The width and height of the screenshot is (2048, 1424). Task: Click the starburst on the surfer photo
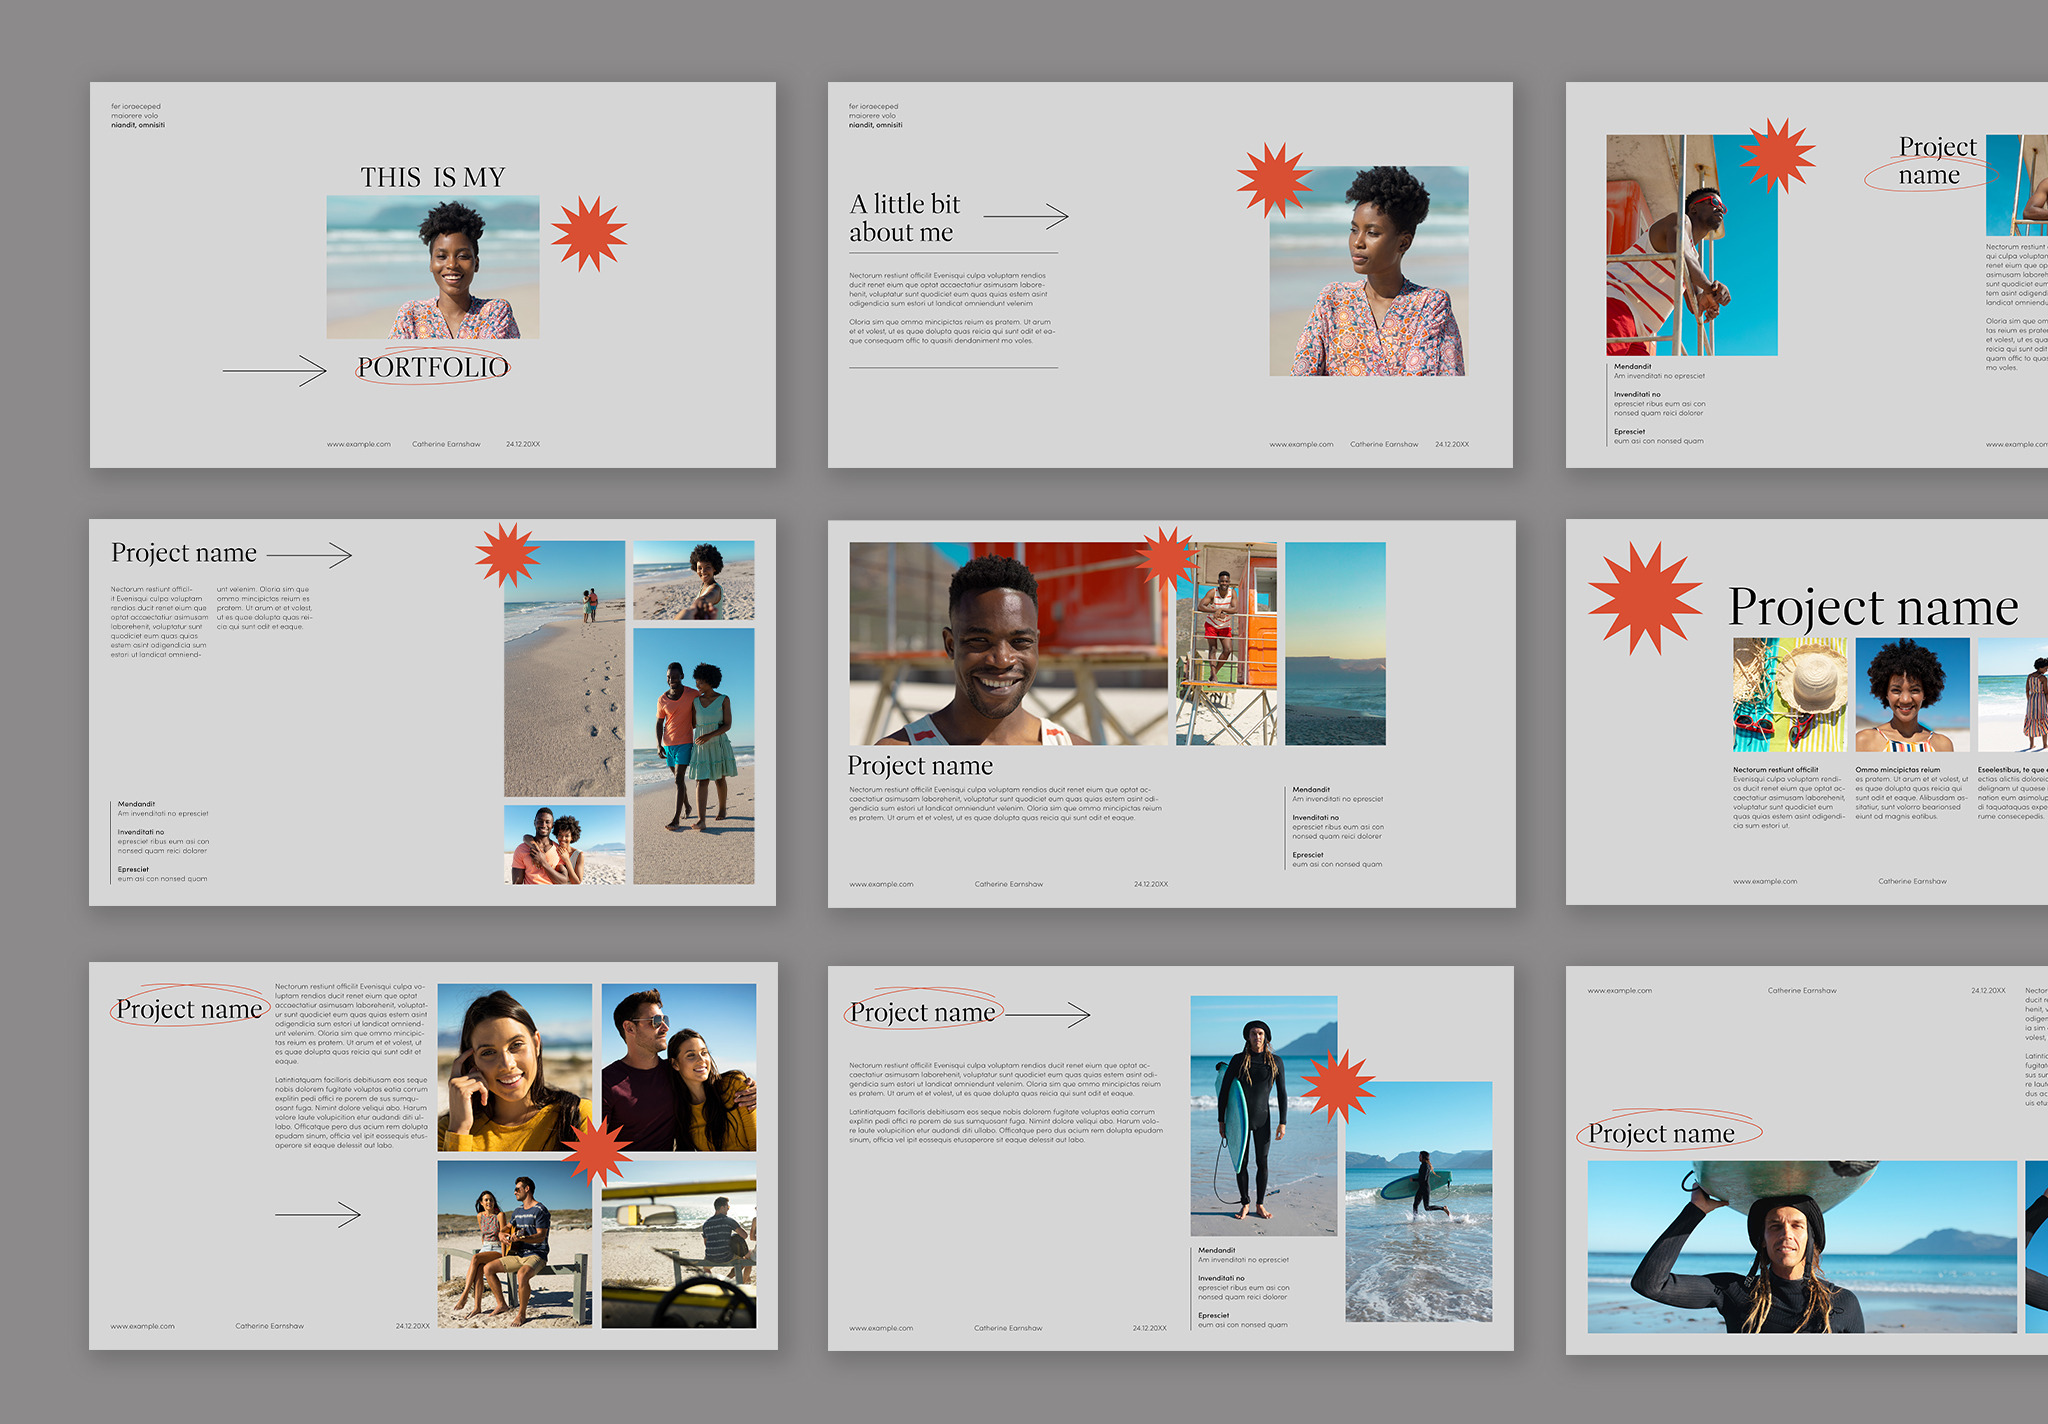1338,1085
